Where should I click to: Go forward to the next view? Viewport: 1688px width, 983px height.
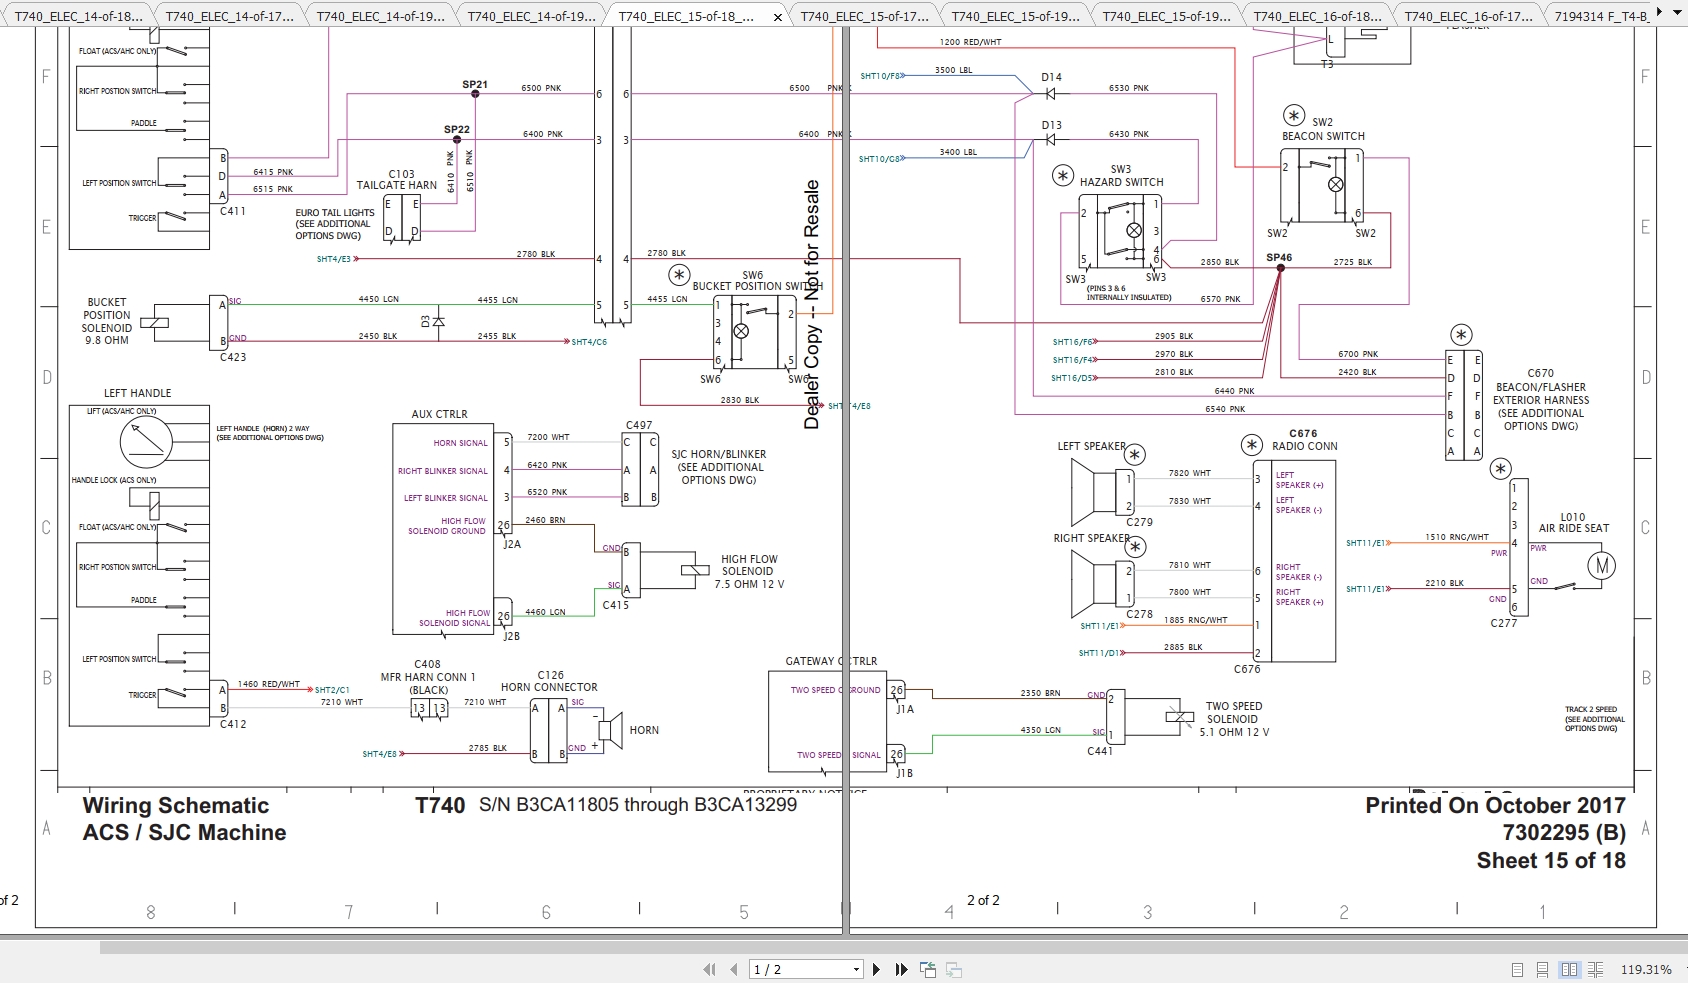[953, 968]
